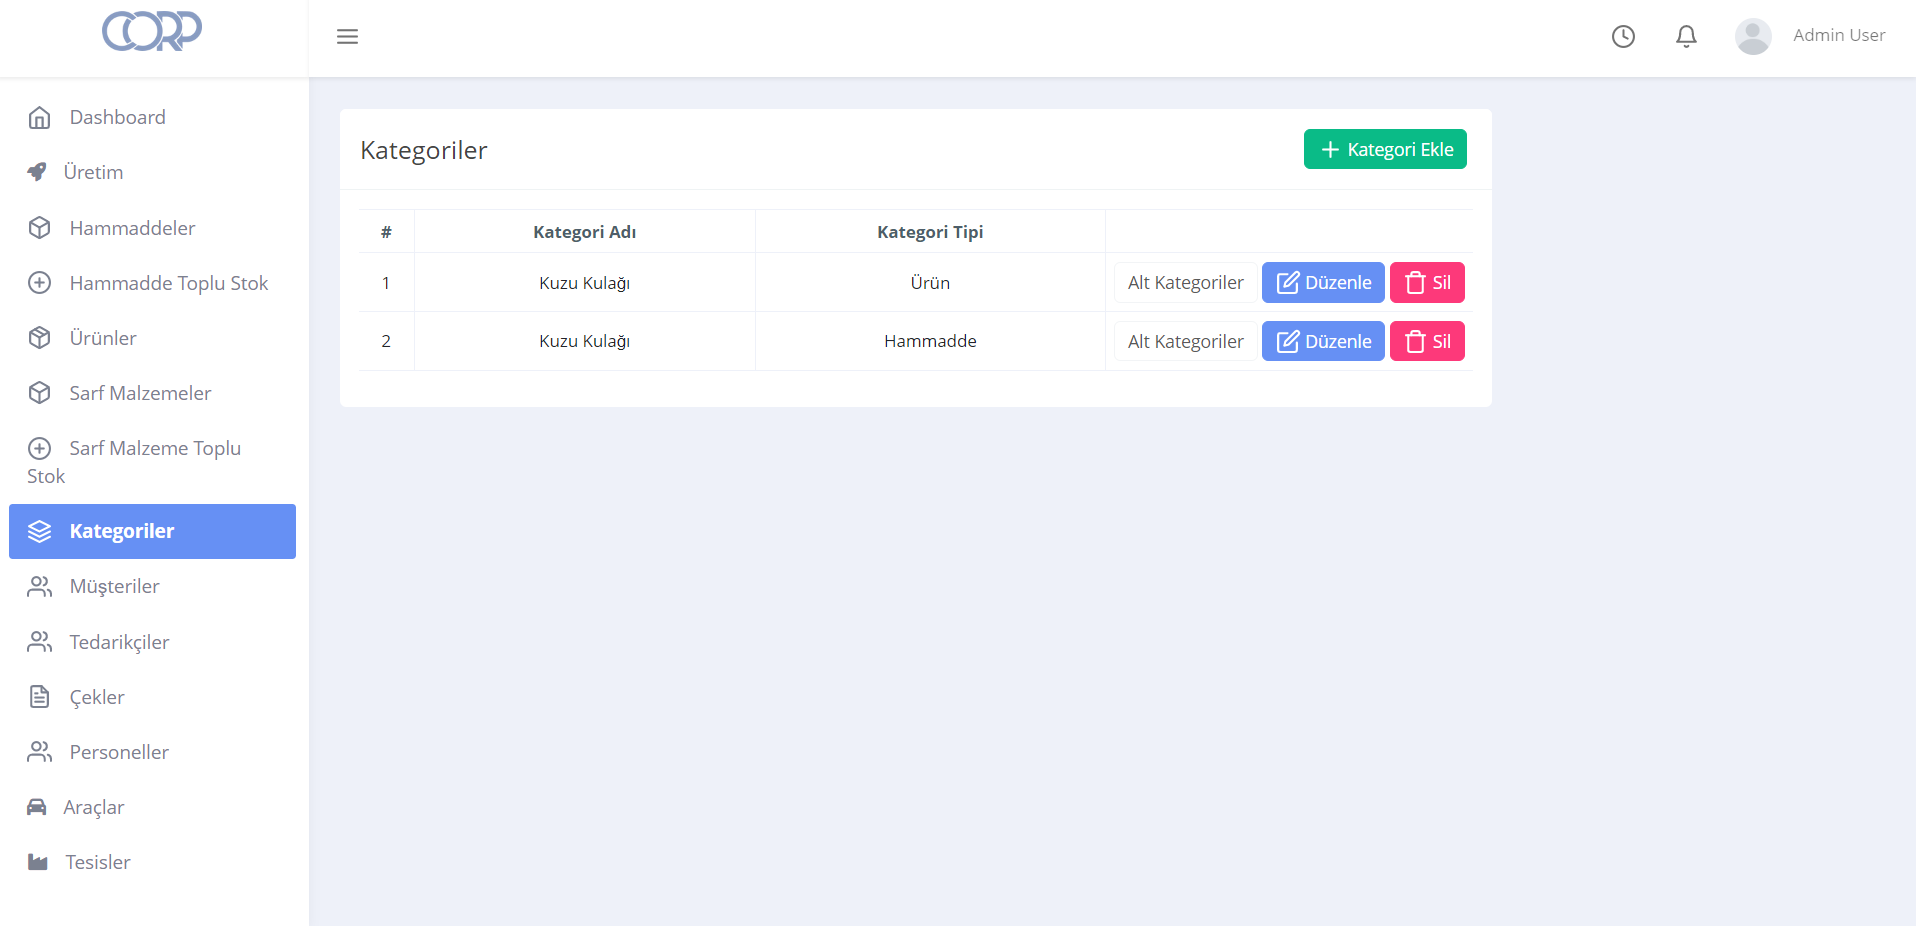Open the Admin User account dropdown

(1838, 36)
